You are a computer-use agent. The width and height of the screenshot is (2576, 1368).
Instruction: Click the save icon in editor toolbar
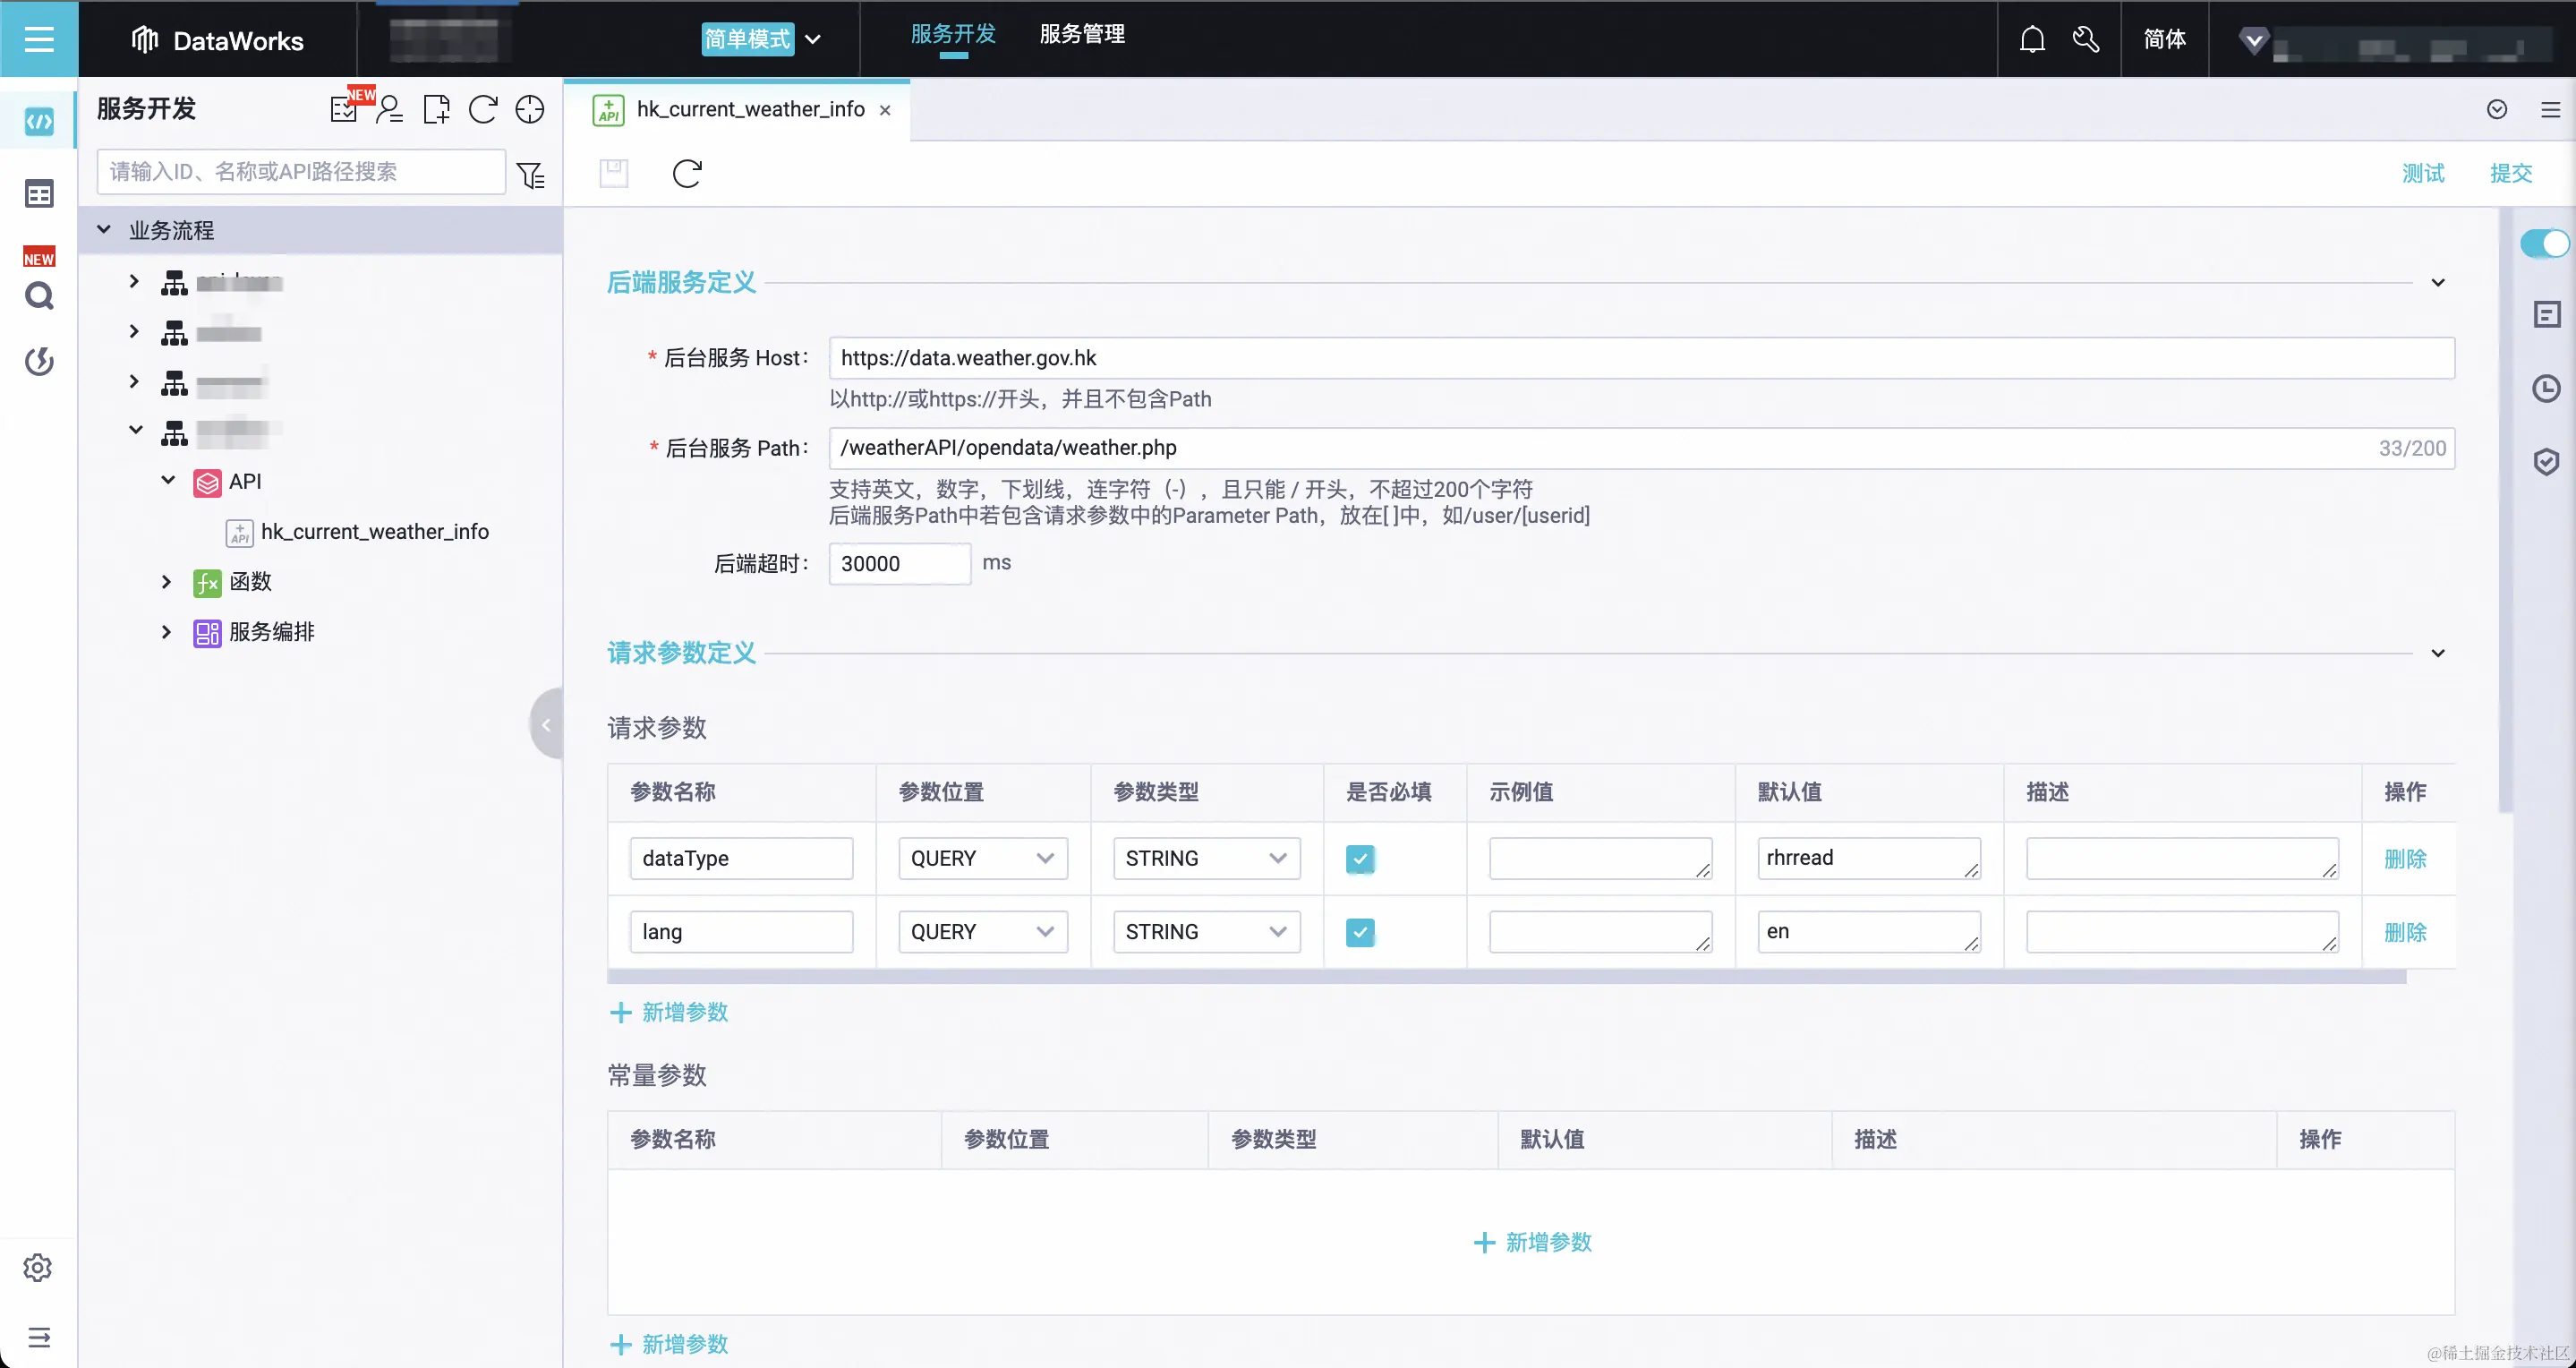pyautogui.click(x=614, y=173)
